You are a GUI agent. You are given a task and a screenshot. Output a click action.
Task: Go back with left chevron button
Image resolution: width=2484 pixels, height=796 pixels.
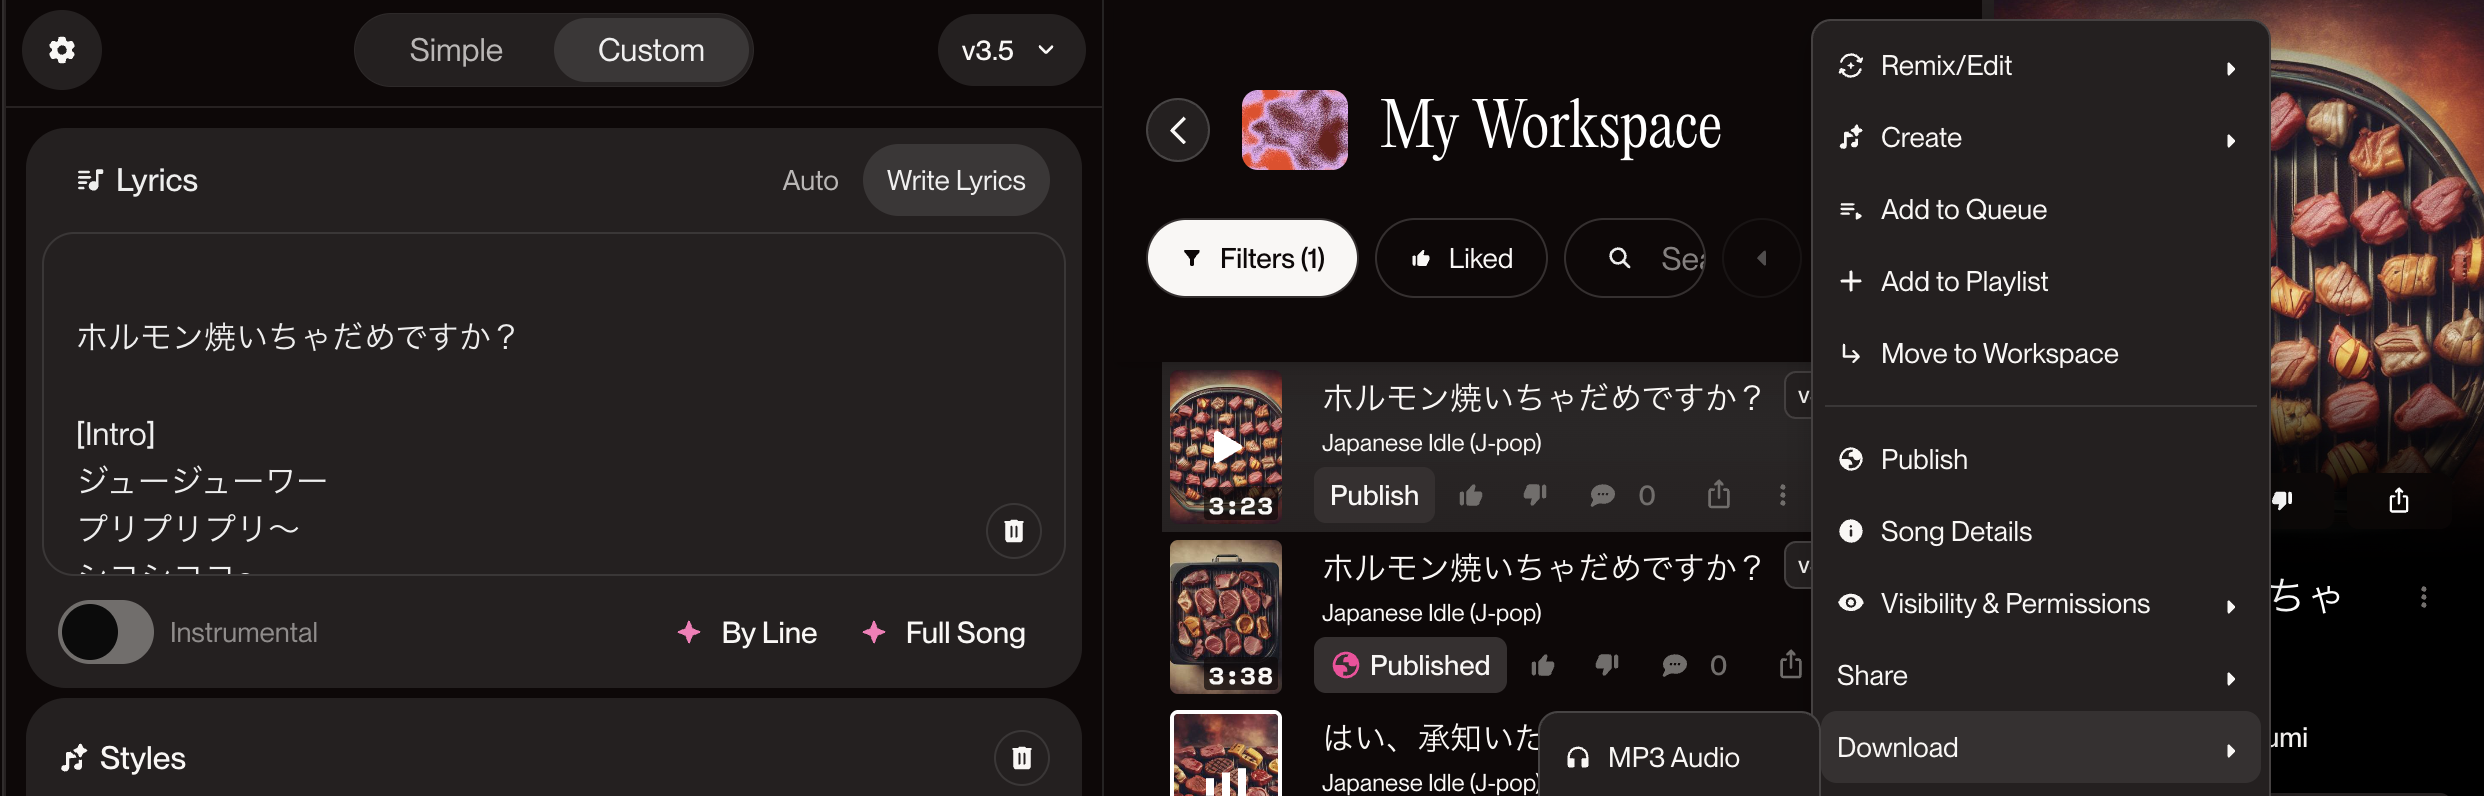click(x=1178, y=130)
